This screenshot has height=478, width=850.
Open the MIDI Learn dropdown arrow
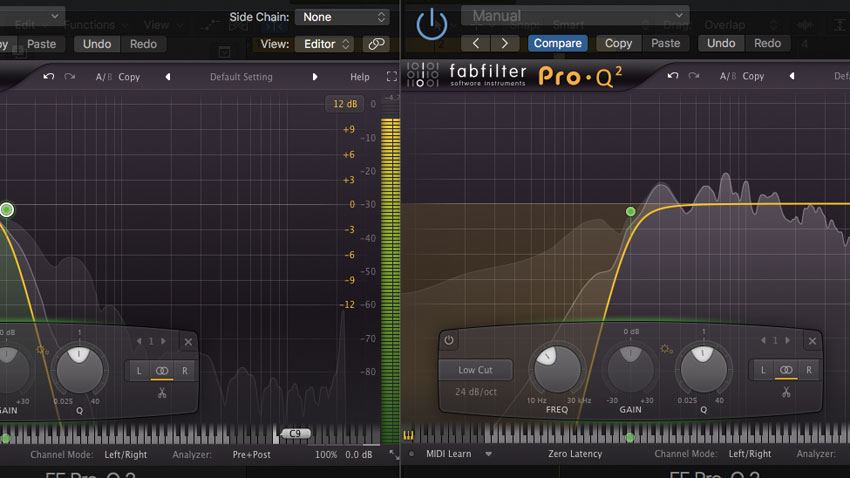[x=488, y=454]
